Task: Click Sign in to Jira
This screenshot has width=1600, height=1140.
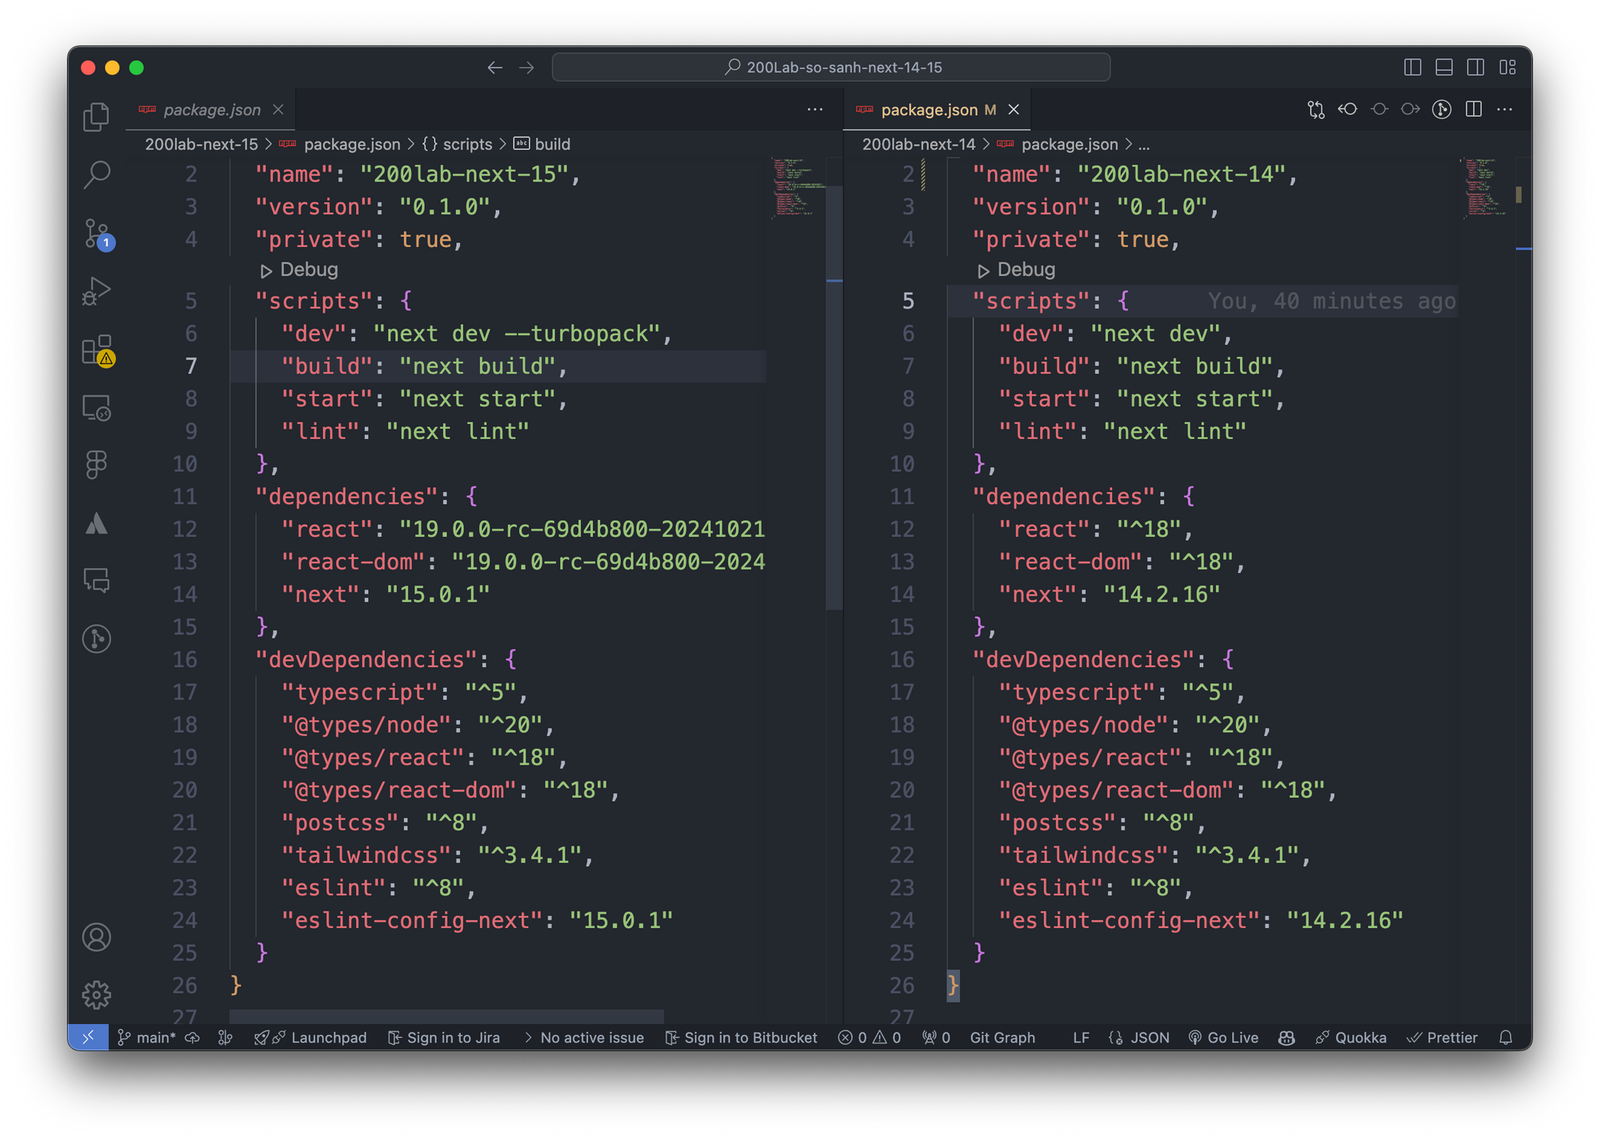Action: click(444, 1038)
